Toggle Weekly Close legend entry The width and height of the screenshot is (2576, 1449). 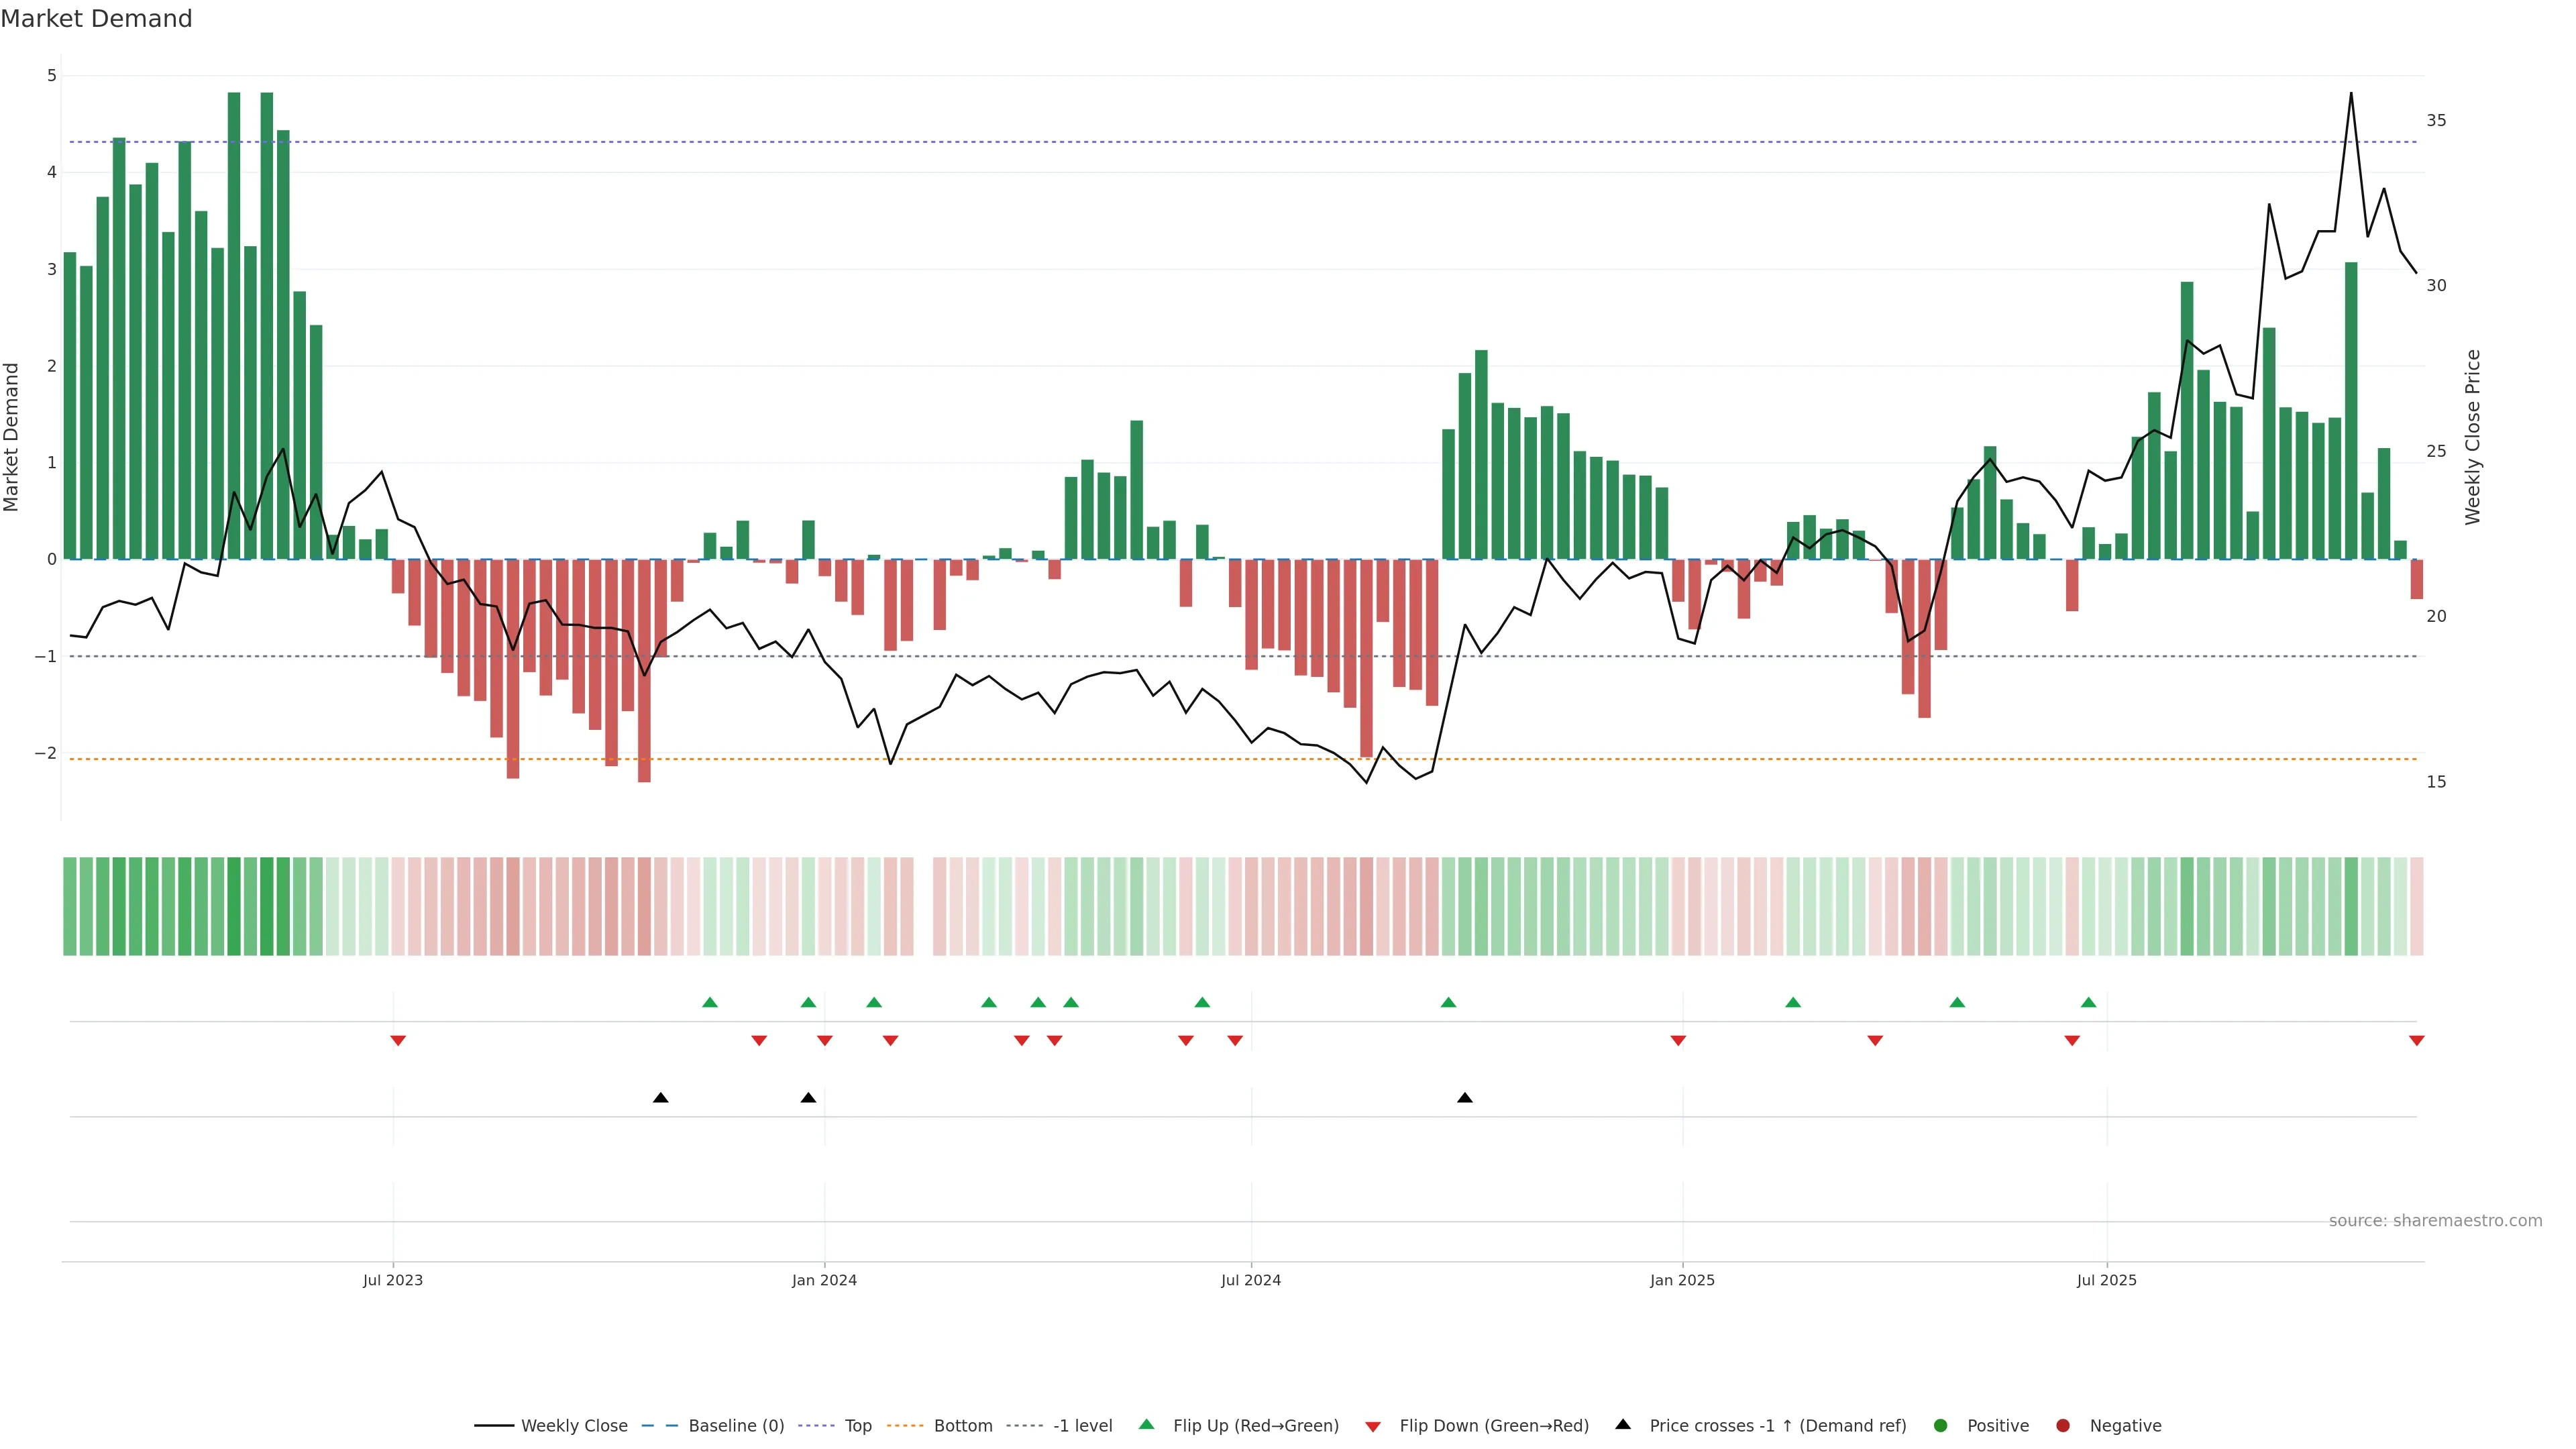pyautogui.click(x=573, y=1426)
